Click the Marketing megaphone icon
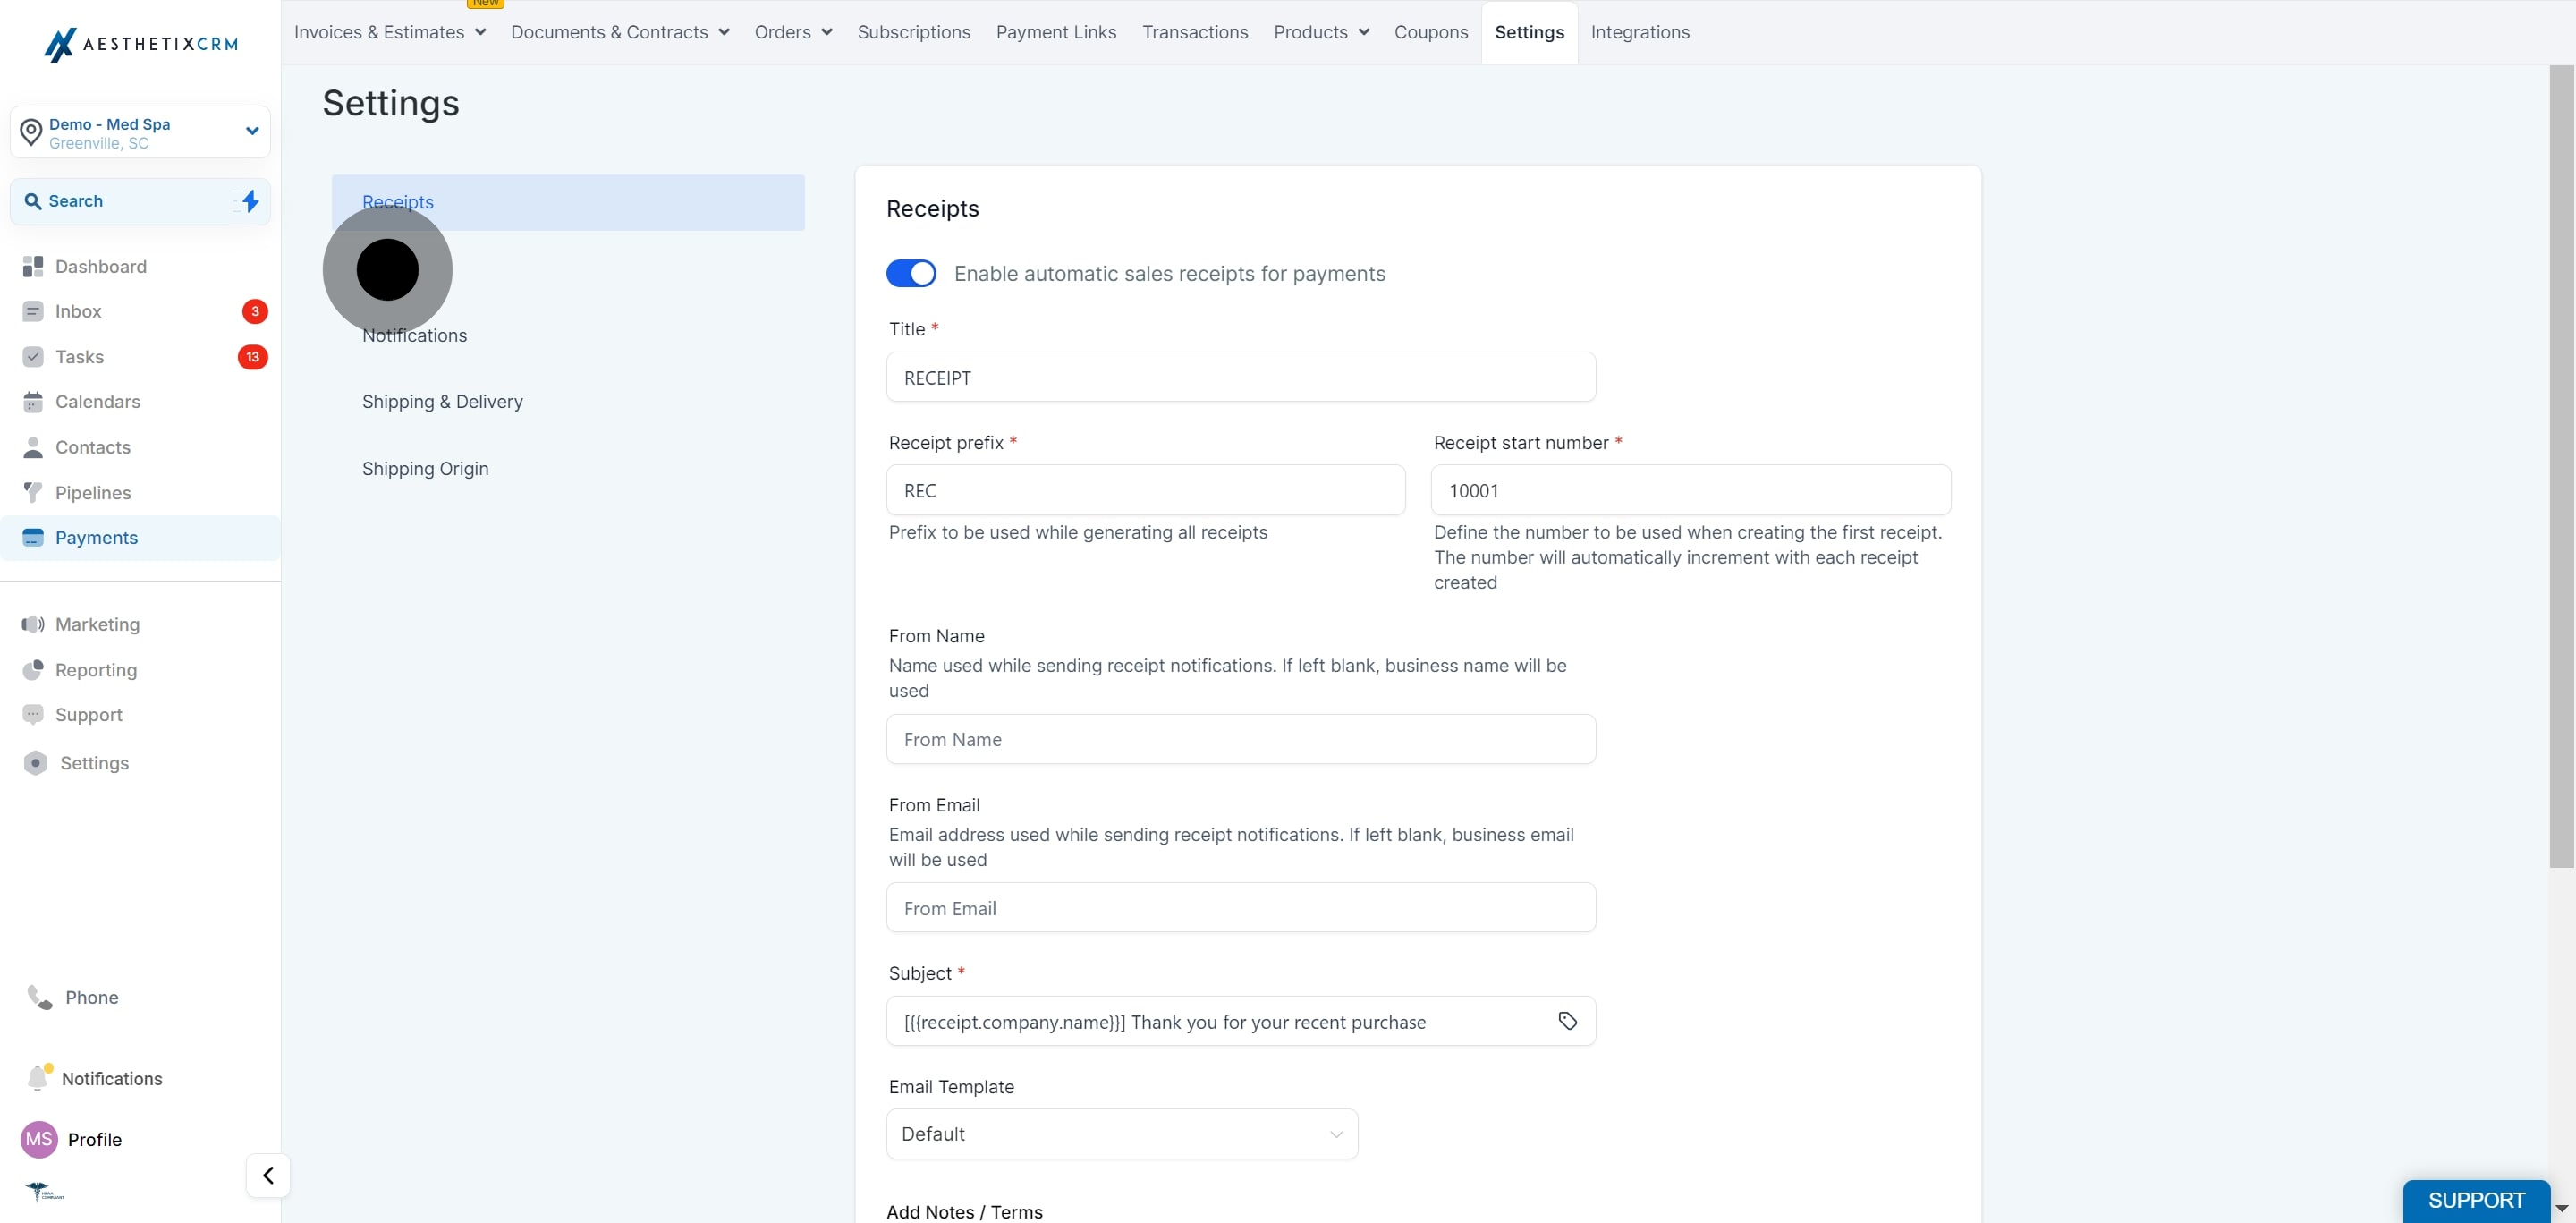This screenshot has width=2576, height=1223. click(33, 624)
